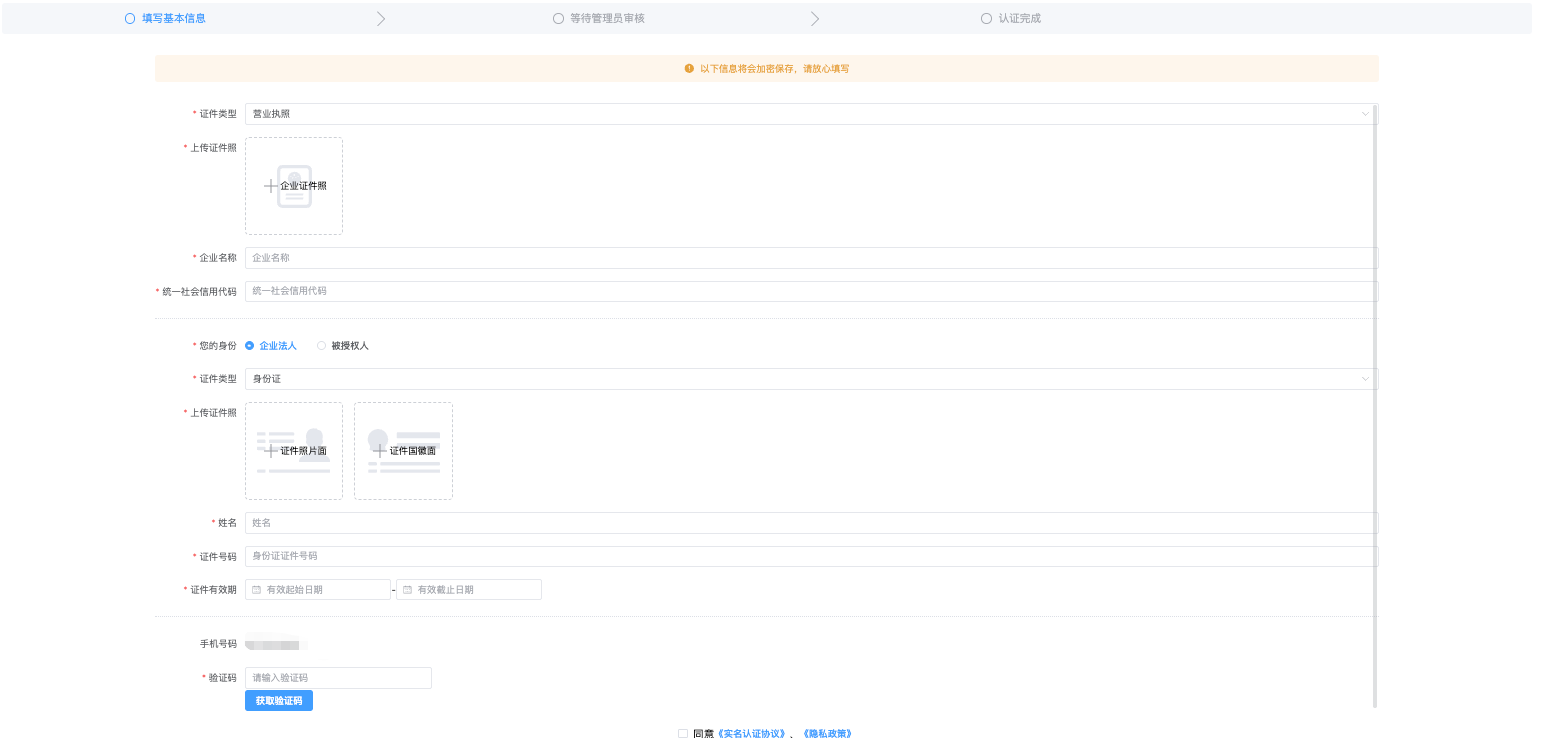This screenshot has width=1550, height=749.
Task: Open the 《隐私政策》 link
Action: tap(827, 734)
